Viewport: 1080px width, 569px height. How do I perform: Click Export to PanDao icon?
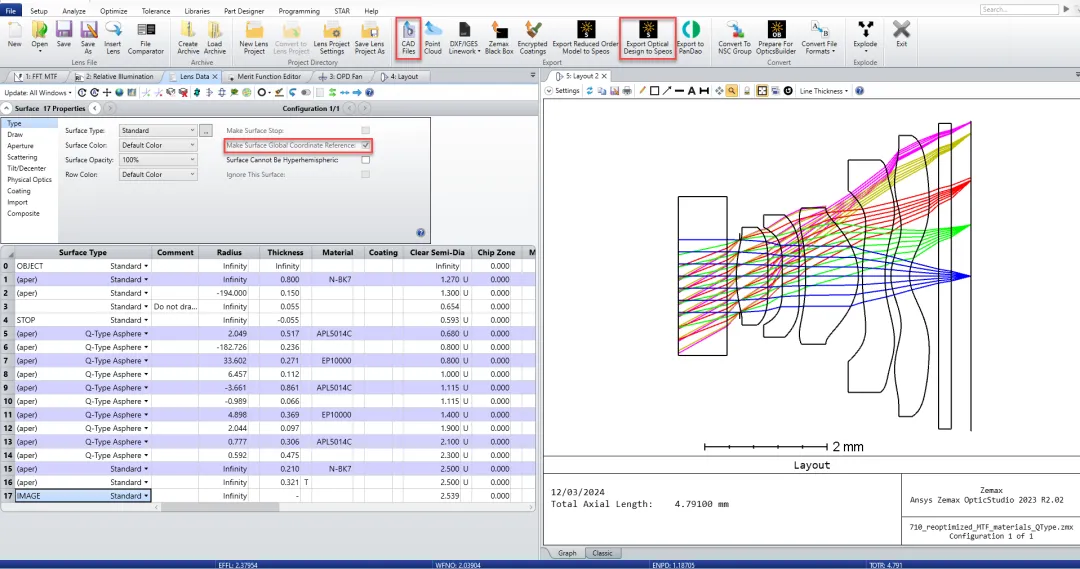(x=690, y=39)
